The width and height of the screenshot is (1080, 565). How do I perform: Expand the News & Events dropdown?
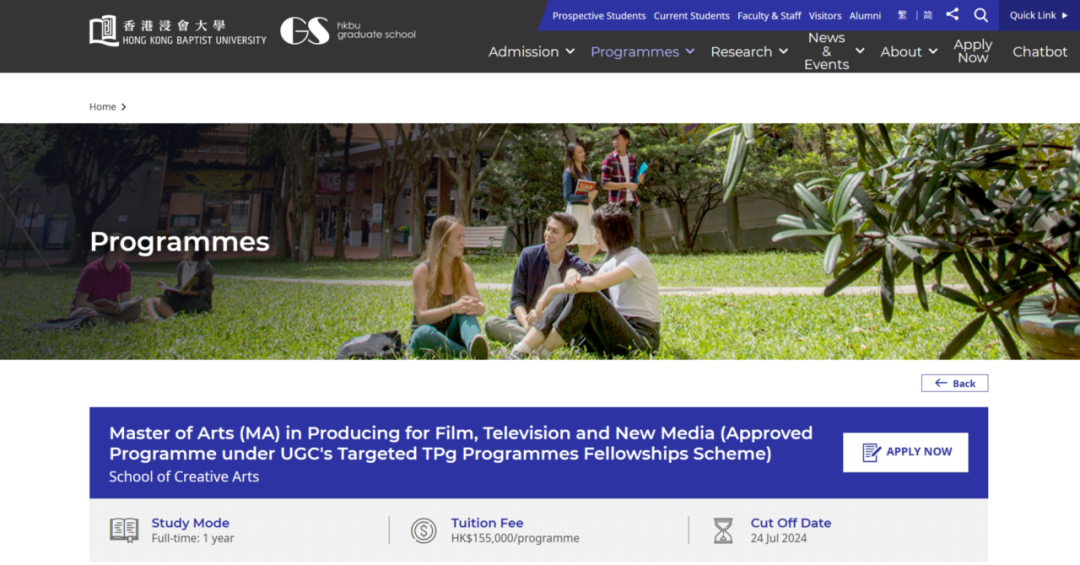pyautogui.click(x=833, y=51)
